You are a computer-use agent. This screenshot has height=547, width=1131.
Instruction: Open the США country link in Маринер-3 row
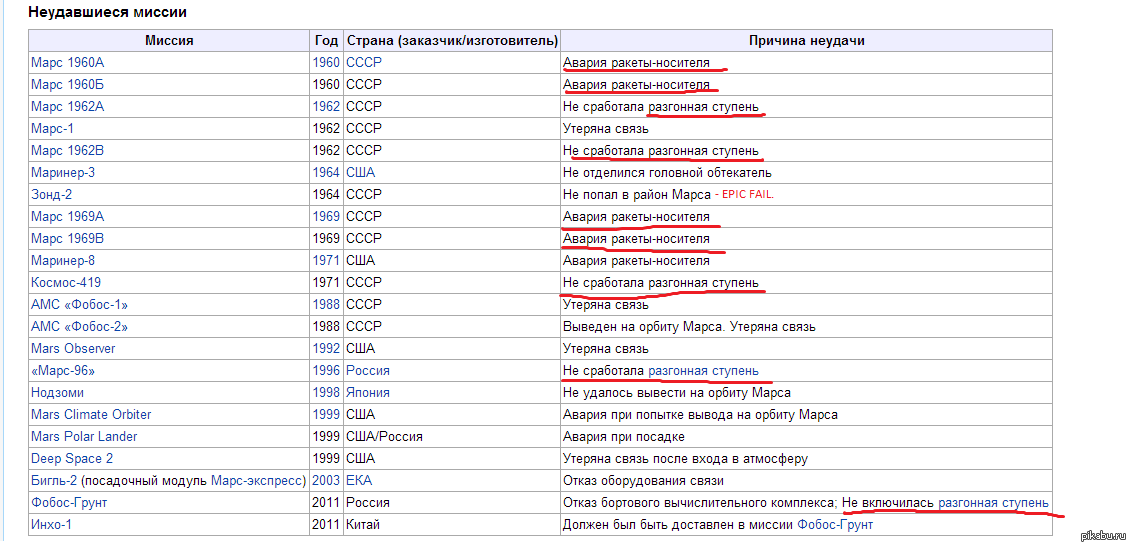click(361, 172)
